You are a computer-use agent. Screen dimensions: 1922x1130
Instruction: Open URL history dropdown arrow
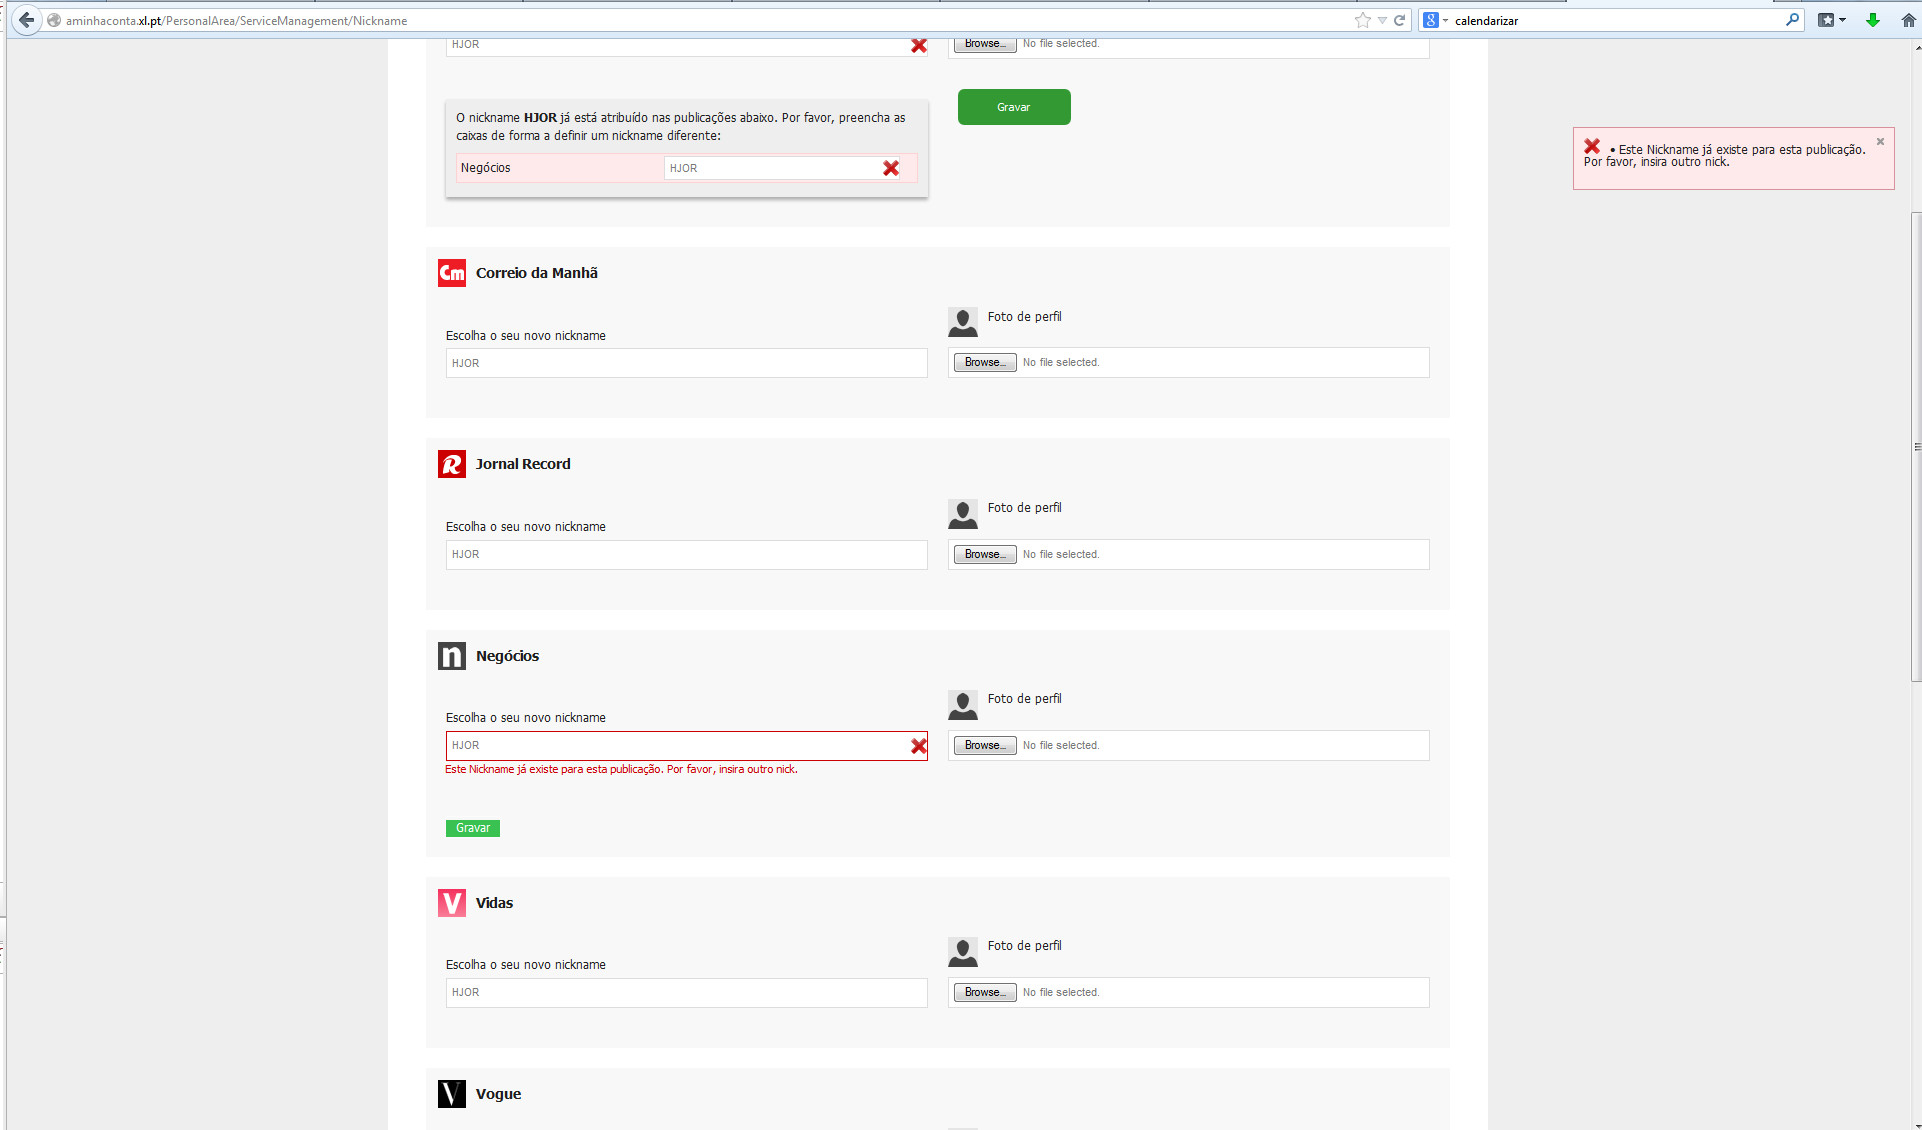coord(1382,20)
